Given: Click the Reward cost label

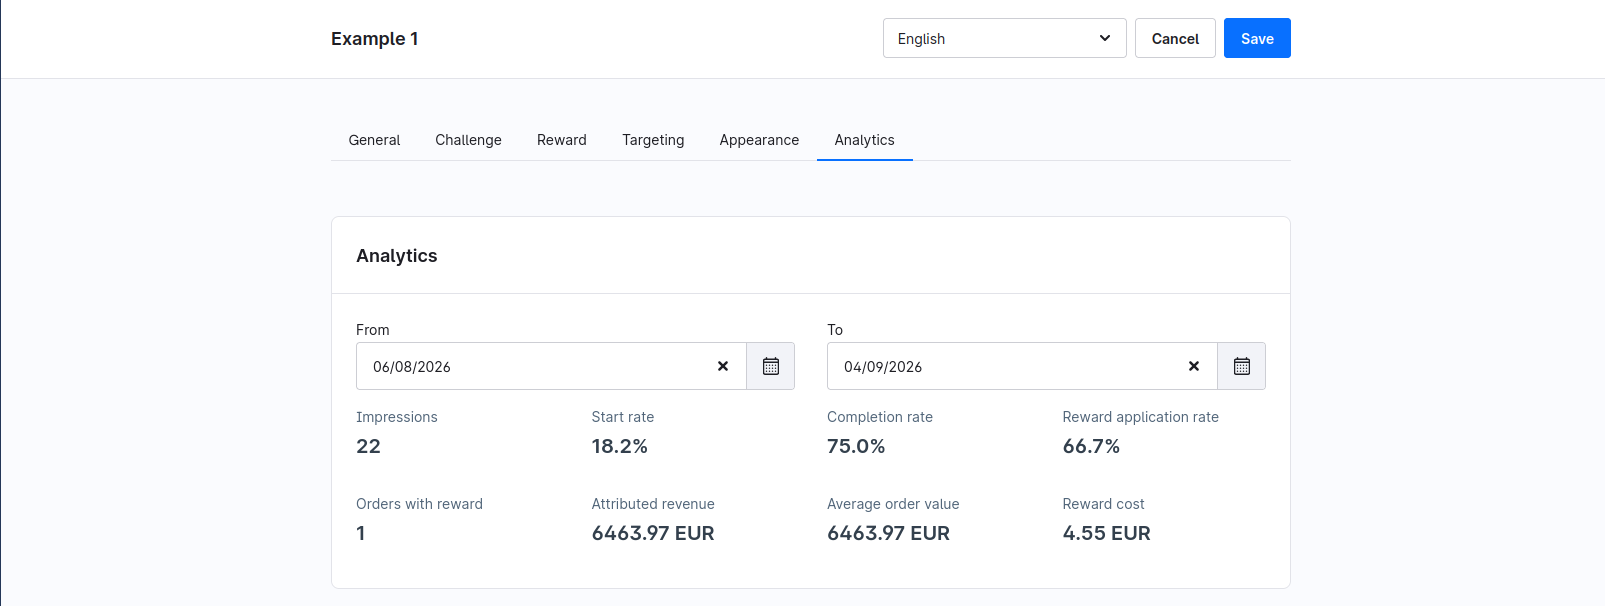Looking at the screenshot, I should (1103, 504).
